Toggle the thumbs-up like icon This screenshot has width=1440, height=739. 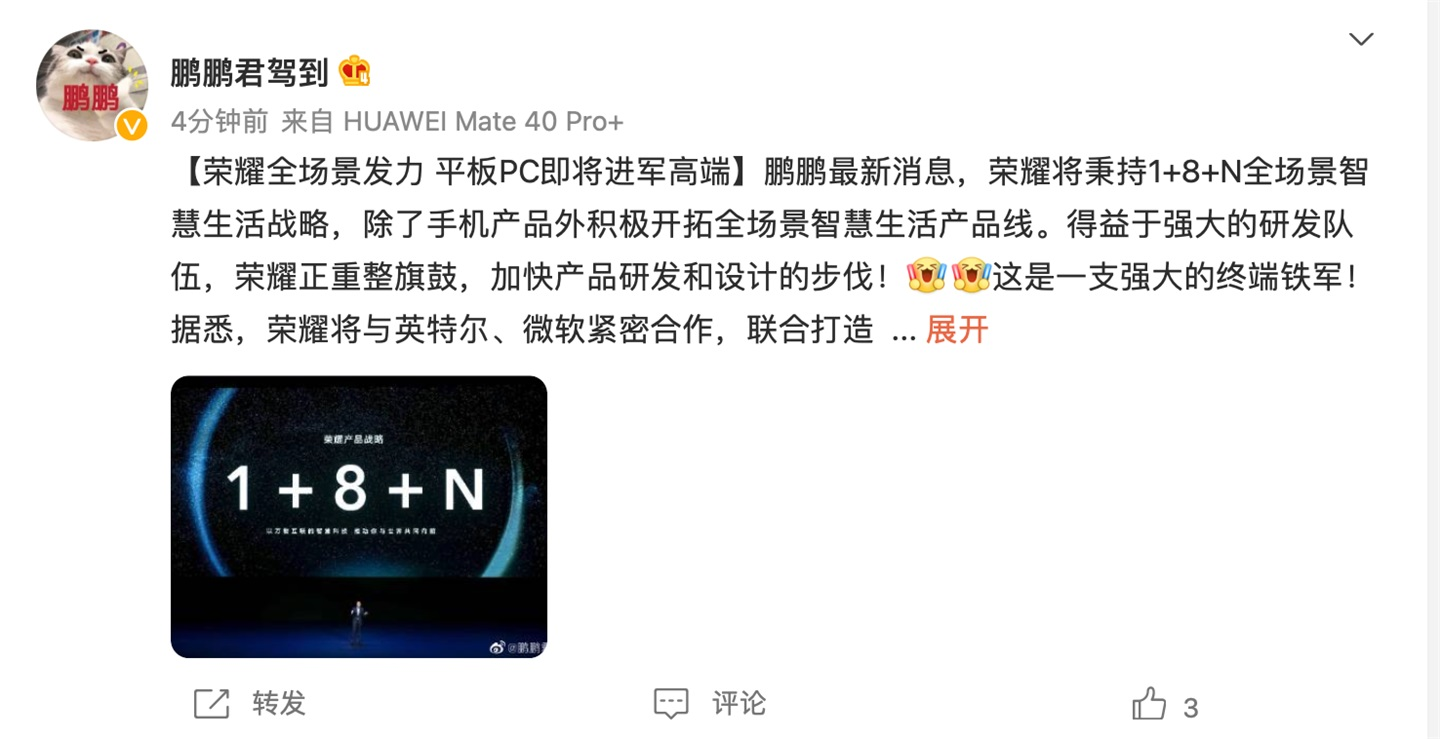(1149, 704)
